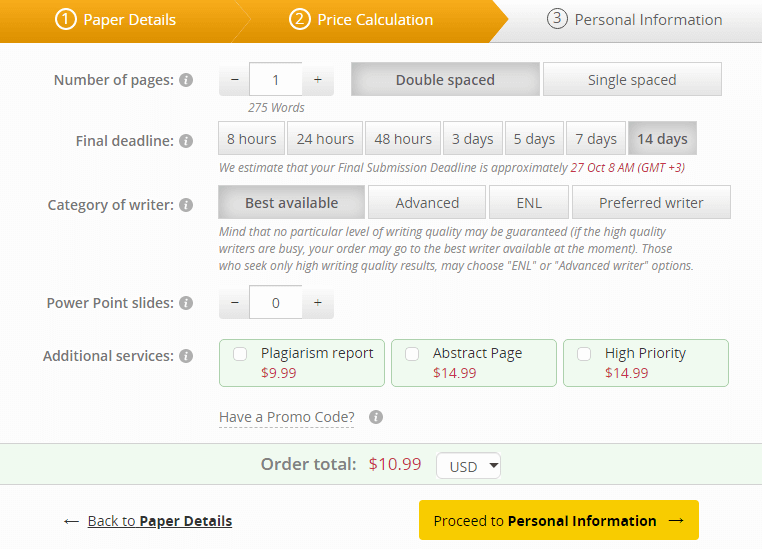Image resolution: width=762 pixels, height=549 pixels.
Task: Select Double spaced option
Action: point(445,79)
